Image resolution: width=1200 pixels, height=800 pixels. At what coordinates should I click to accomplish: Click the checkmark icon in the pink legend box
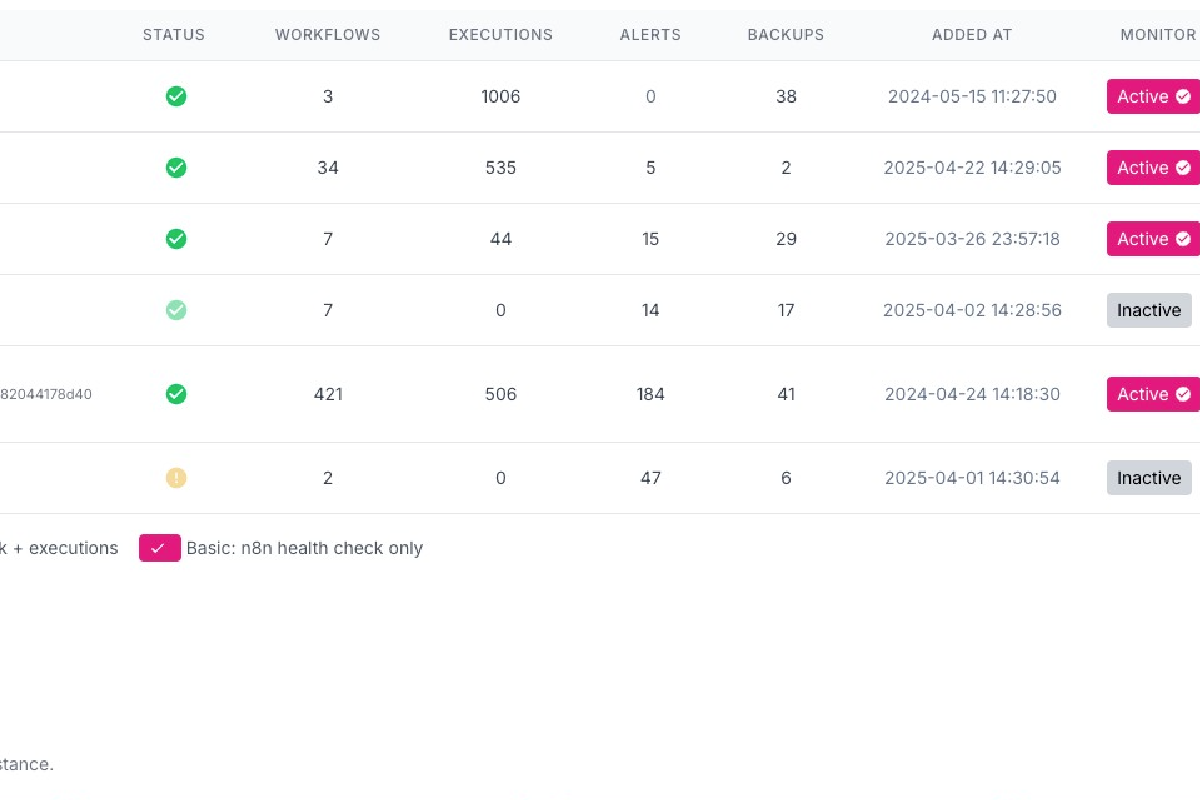tap(159, 548)
